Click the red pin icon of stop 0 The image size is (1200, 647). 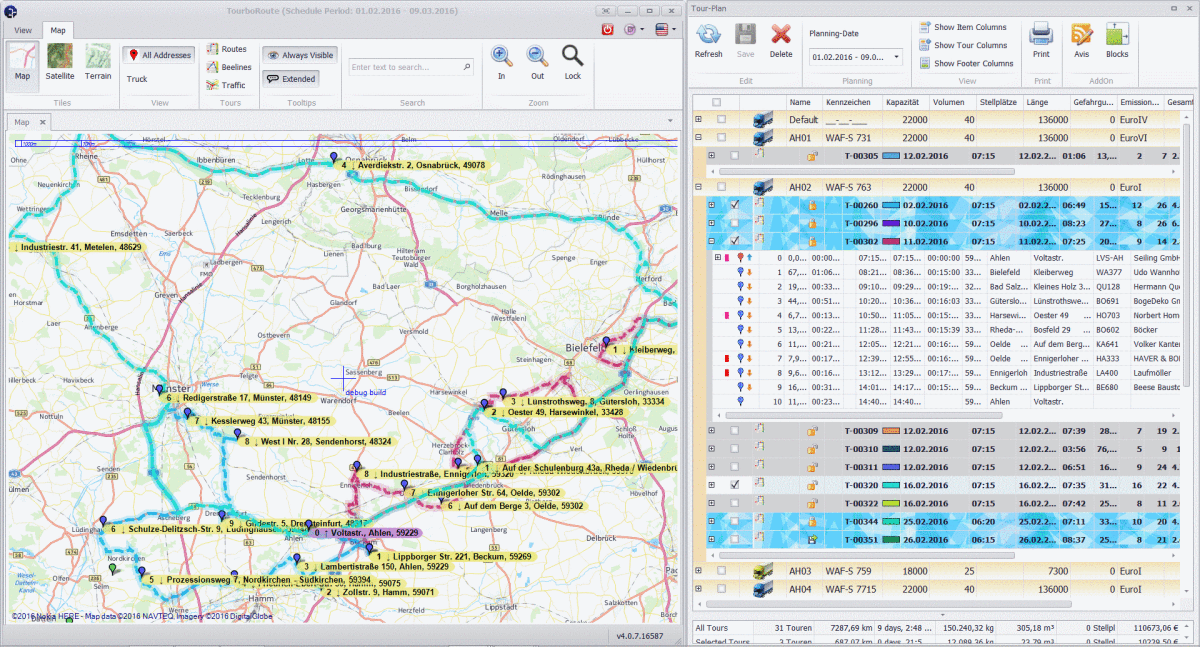[739, 258]
